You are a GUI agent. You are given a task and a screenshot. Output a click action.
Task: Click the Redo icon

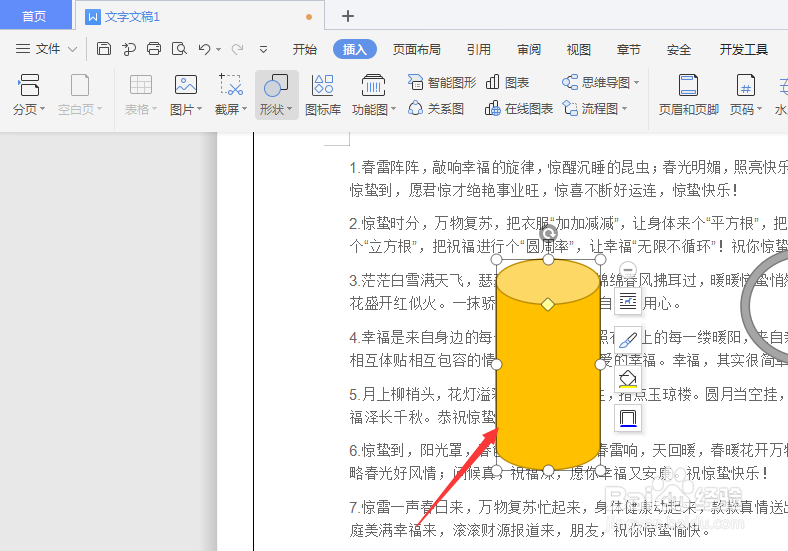tap(237, 49)
